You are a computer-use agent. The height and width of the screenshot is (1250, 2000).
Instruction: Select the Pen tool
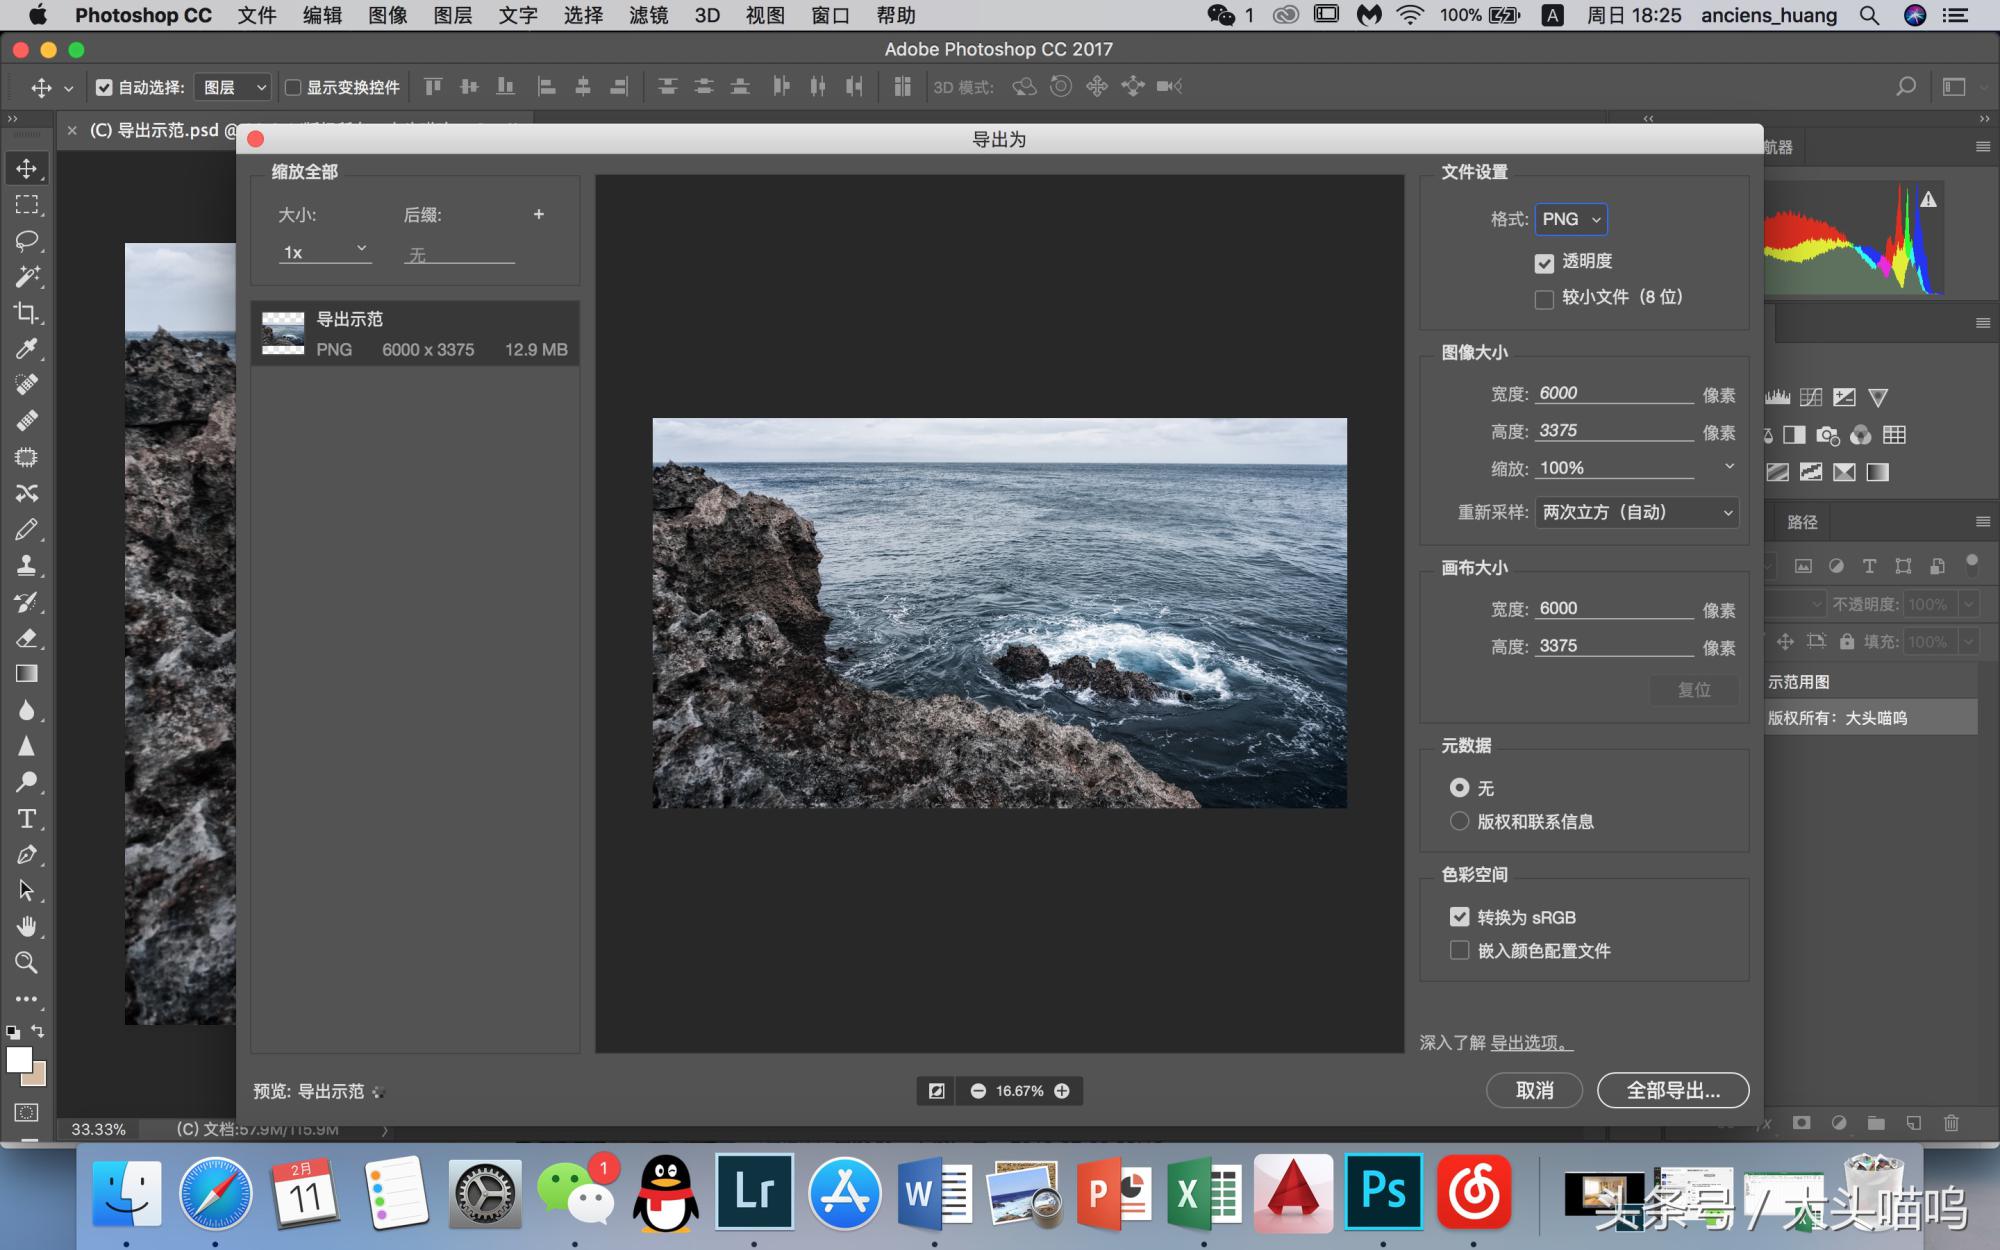click(27, 855)
